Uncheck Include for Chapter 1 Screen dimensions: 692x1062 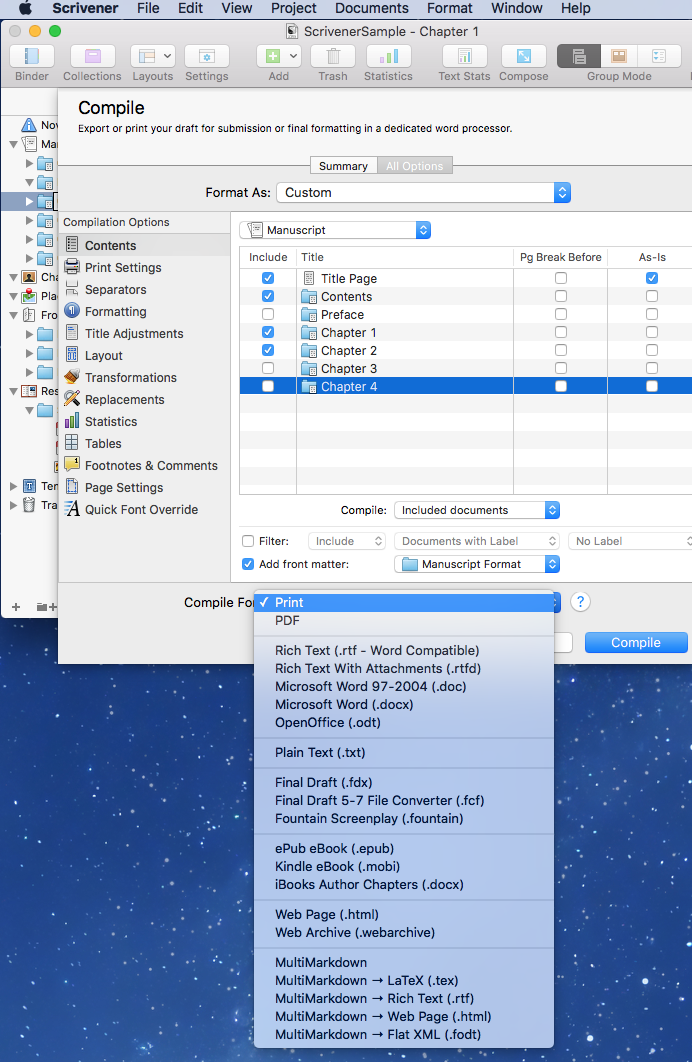[x=268, y=332]
